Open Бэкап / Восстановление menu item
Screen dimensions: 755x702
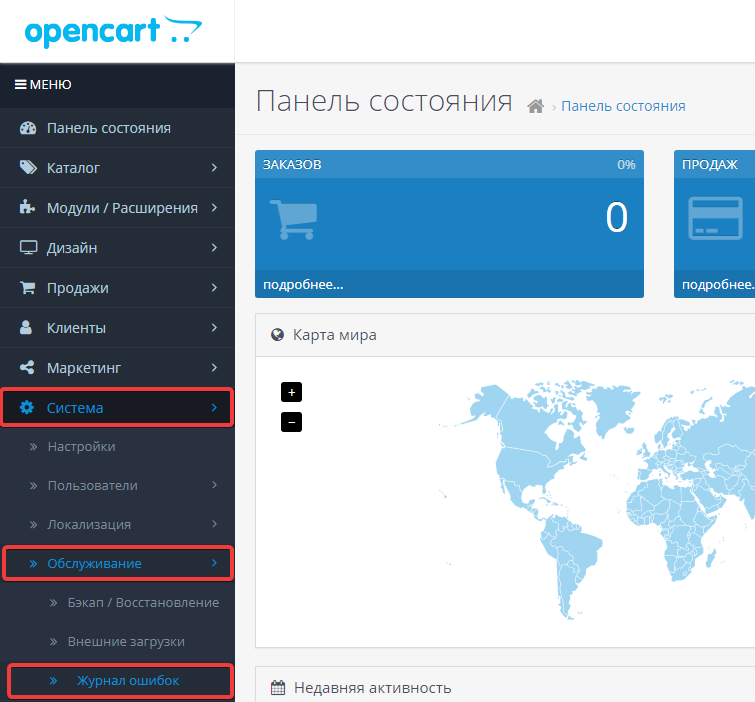tap(143, 602)
